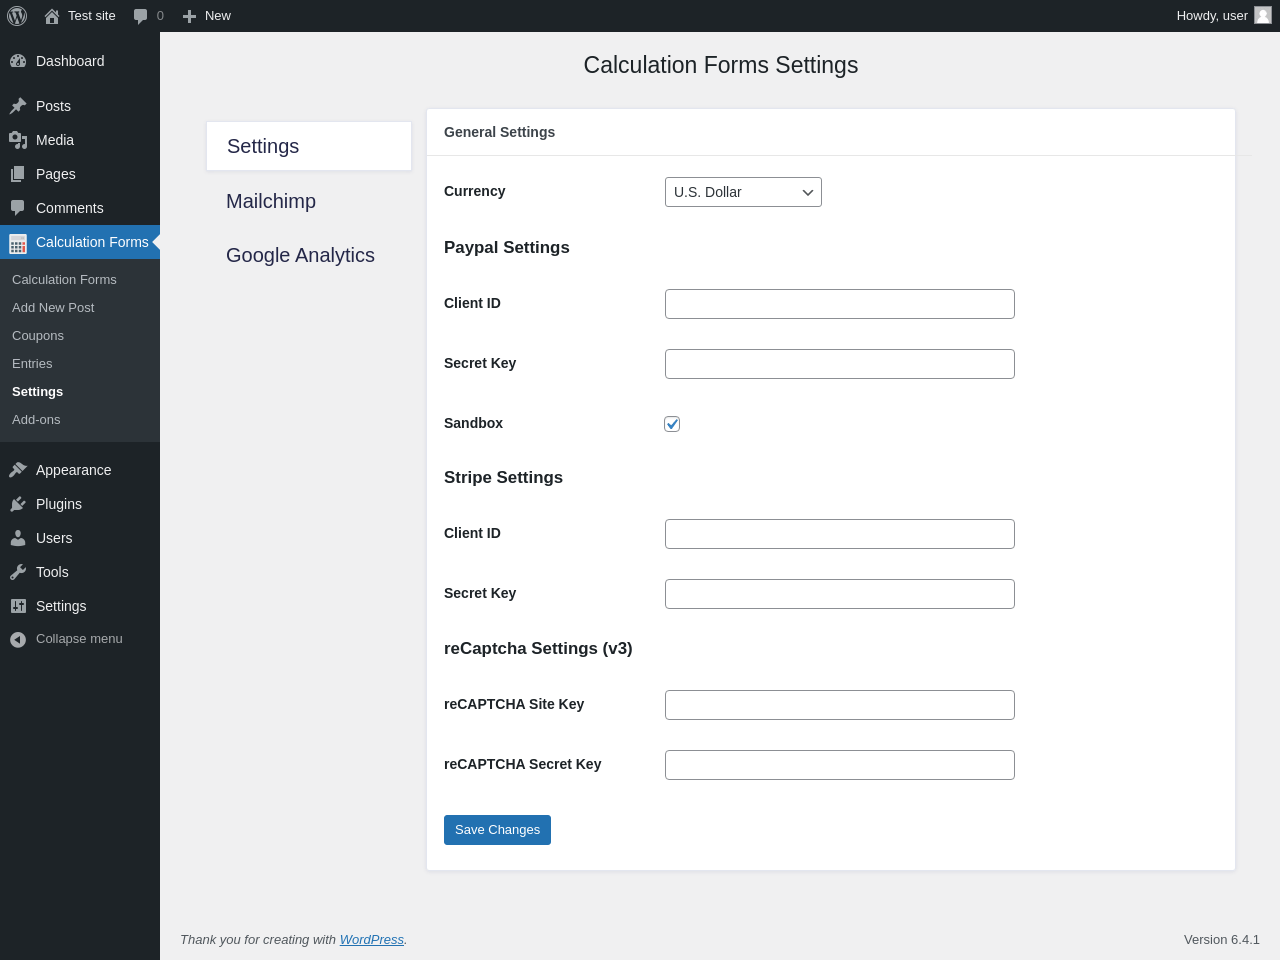Click the Tools wrench icon
Image resolution: width=1280 pixels, height=960 pixels.
[18, 572]
